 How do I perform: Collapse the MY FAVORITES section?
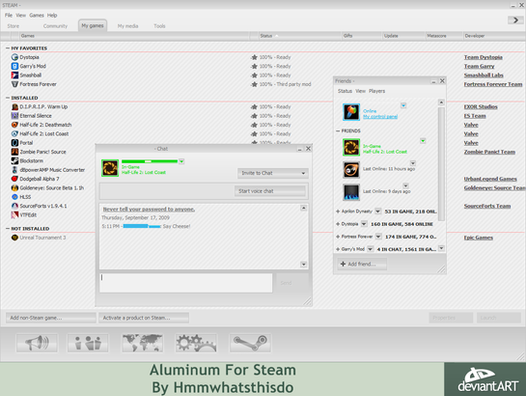coord(7,48)
